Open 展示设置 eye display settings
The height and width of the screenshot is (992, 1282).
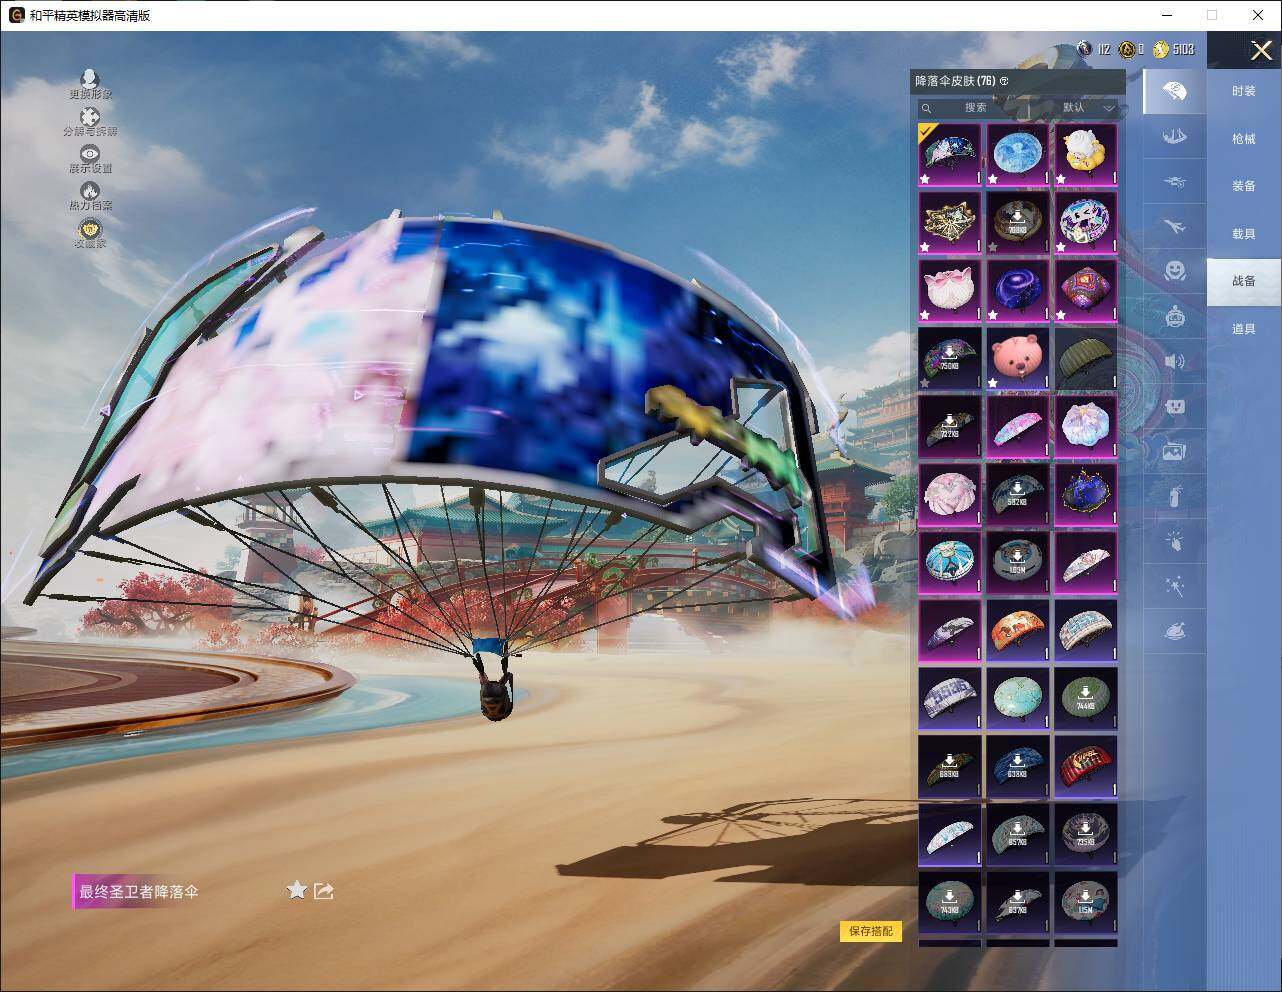coord(90,154)
